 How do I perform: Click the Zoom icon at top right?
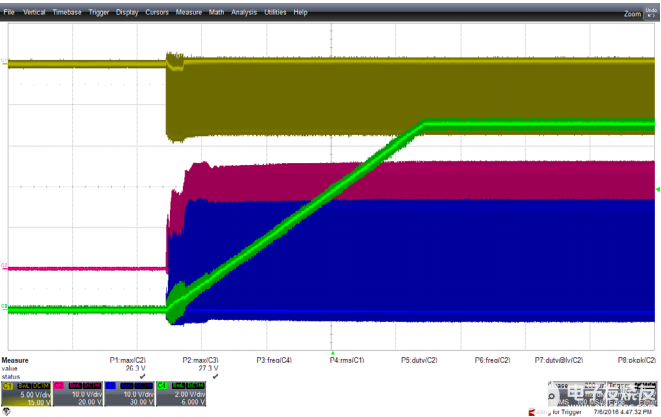point(632,13)
